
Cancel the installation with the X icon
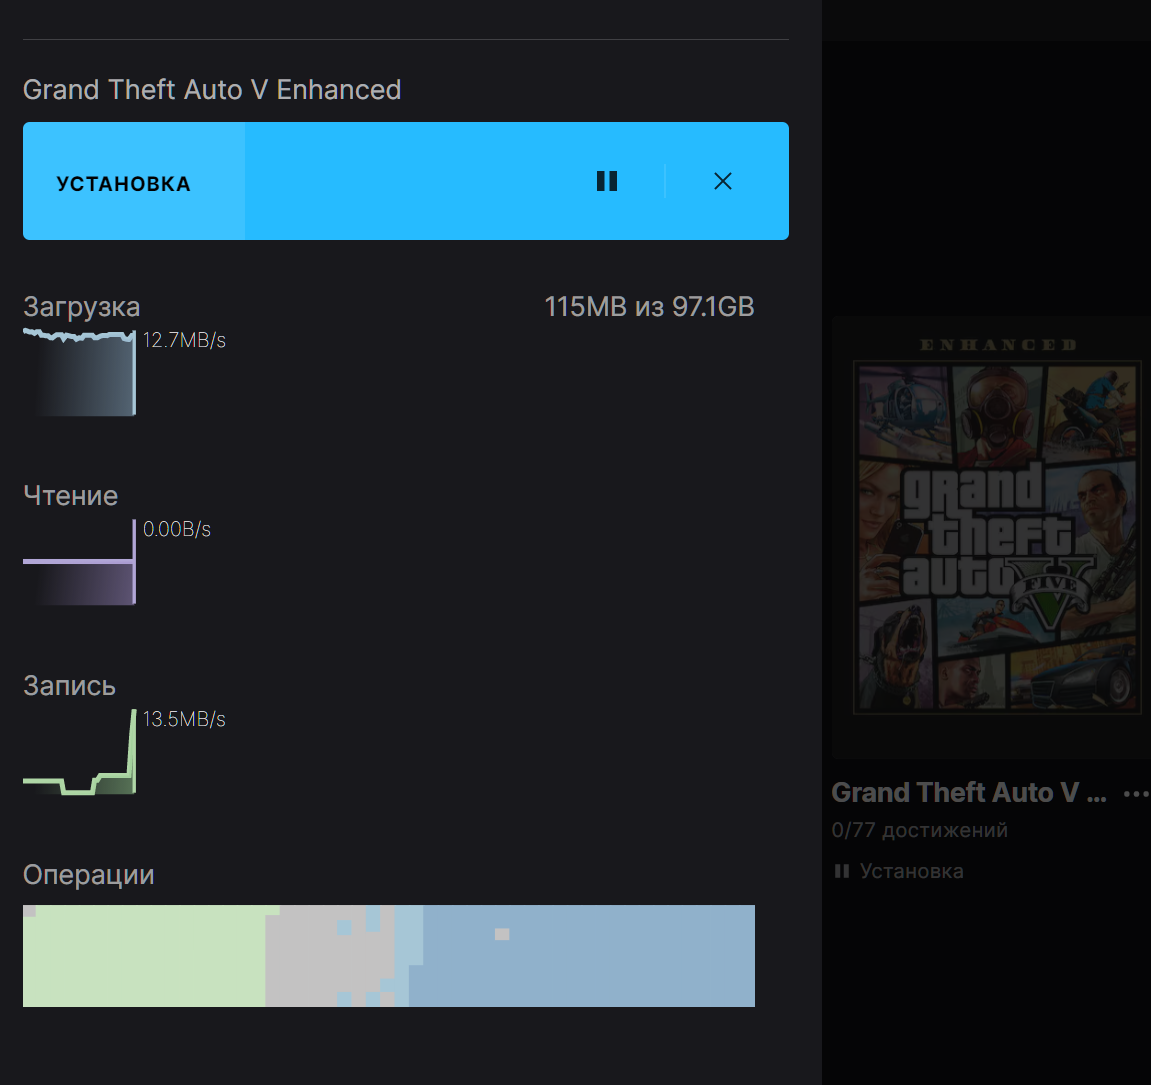point(723,181)
